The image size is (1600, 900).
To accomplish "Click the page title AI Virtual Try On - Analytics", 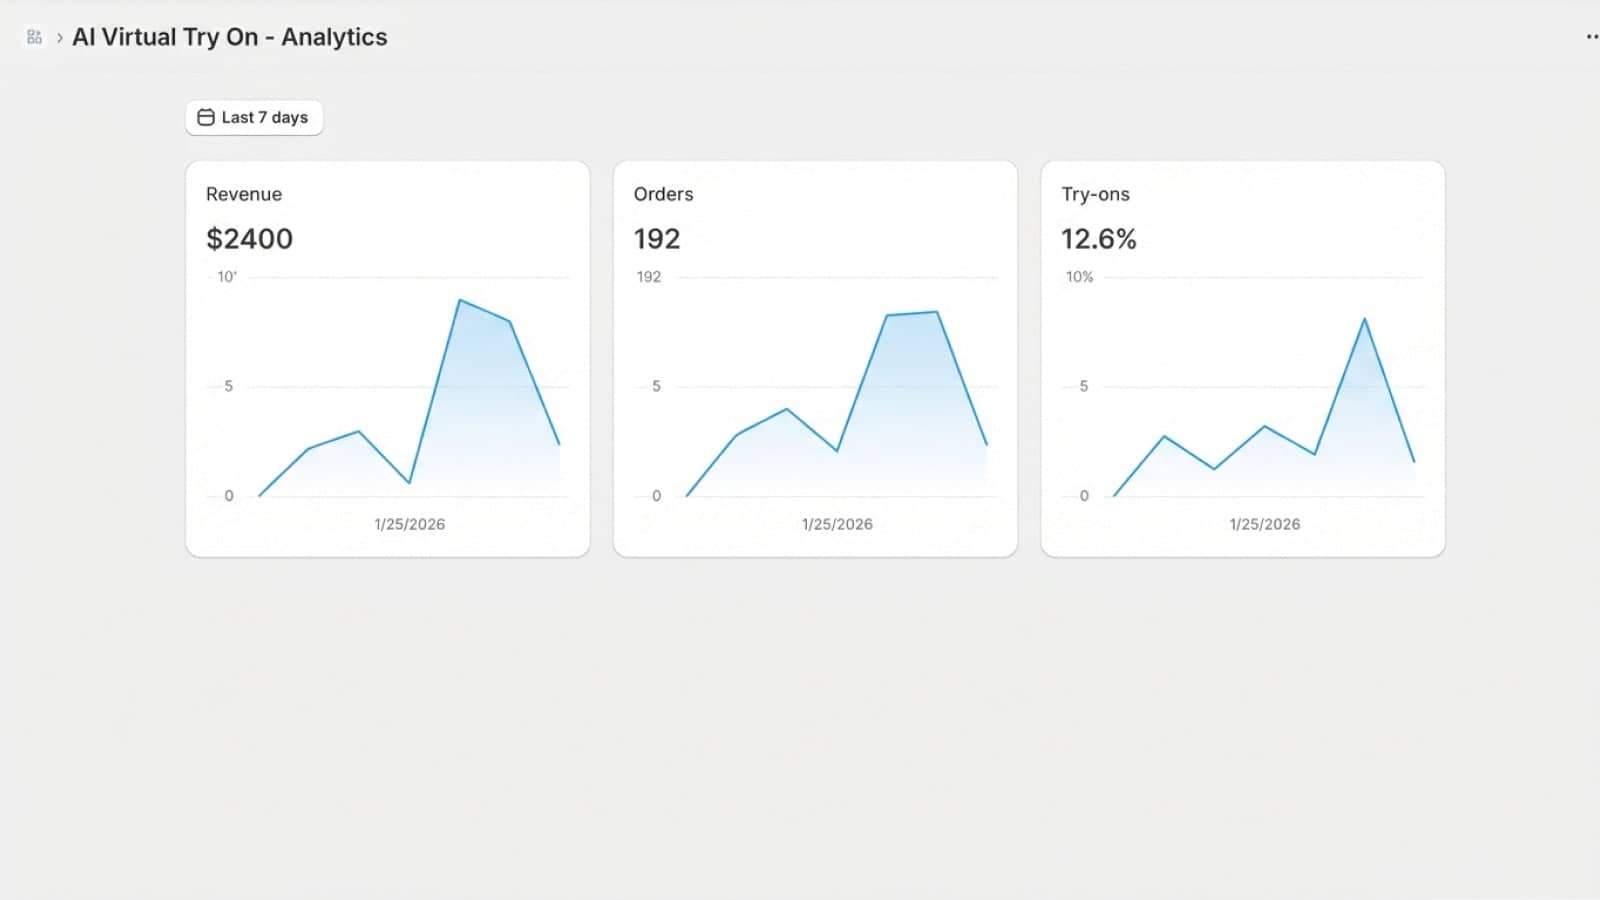I will (x=231, y=36).
